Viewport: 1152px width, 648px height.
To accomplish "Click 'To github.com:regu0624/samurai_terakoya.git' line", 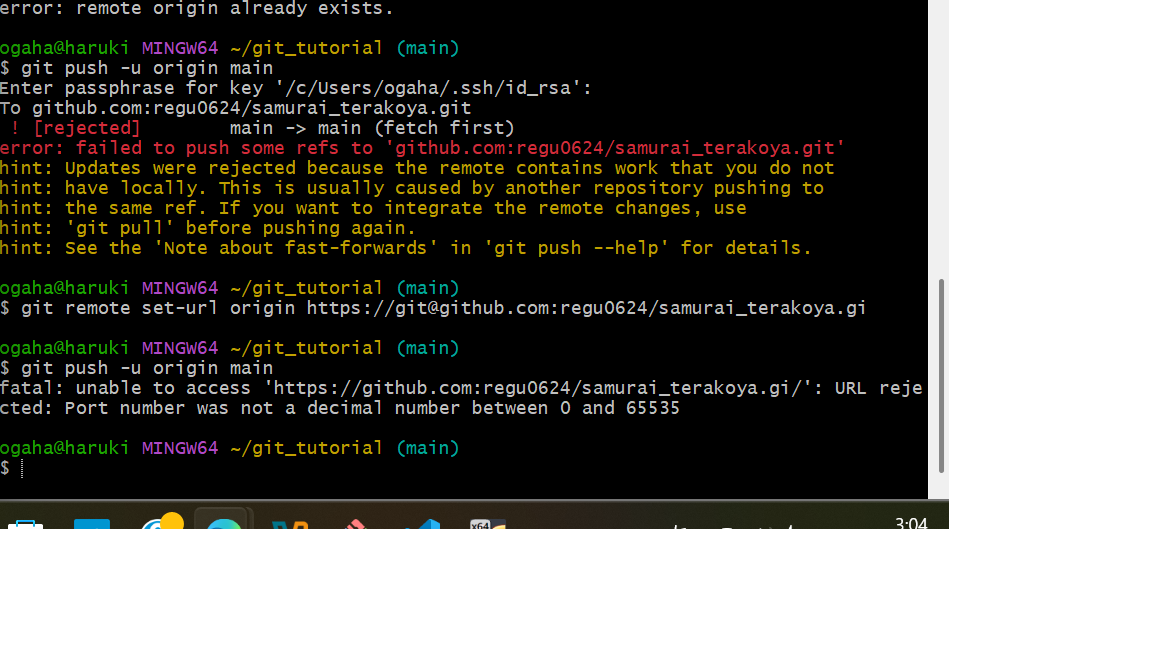I will coord(236,108).
